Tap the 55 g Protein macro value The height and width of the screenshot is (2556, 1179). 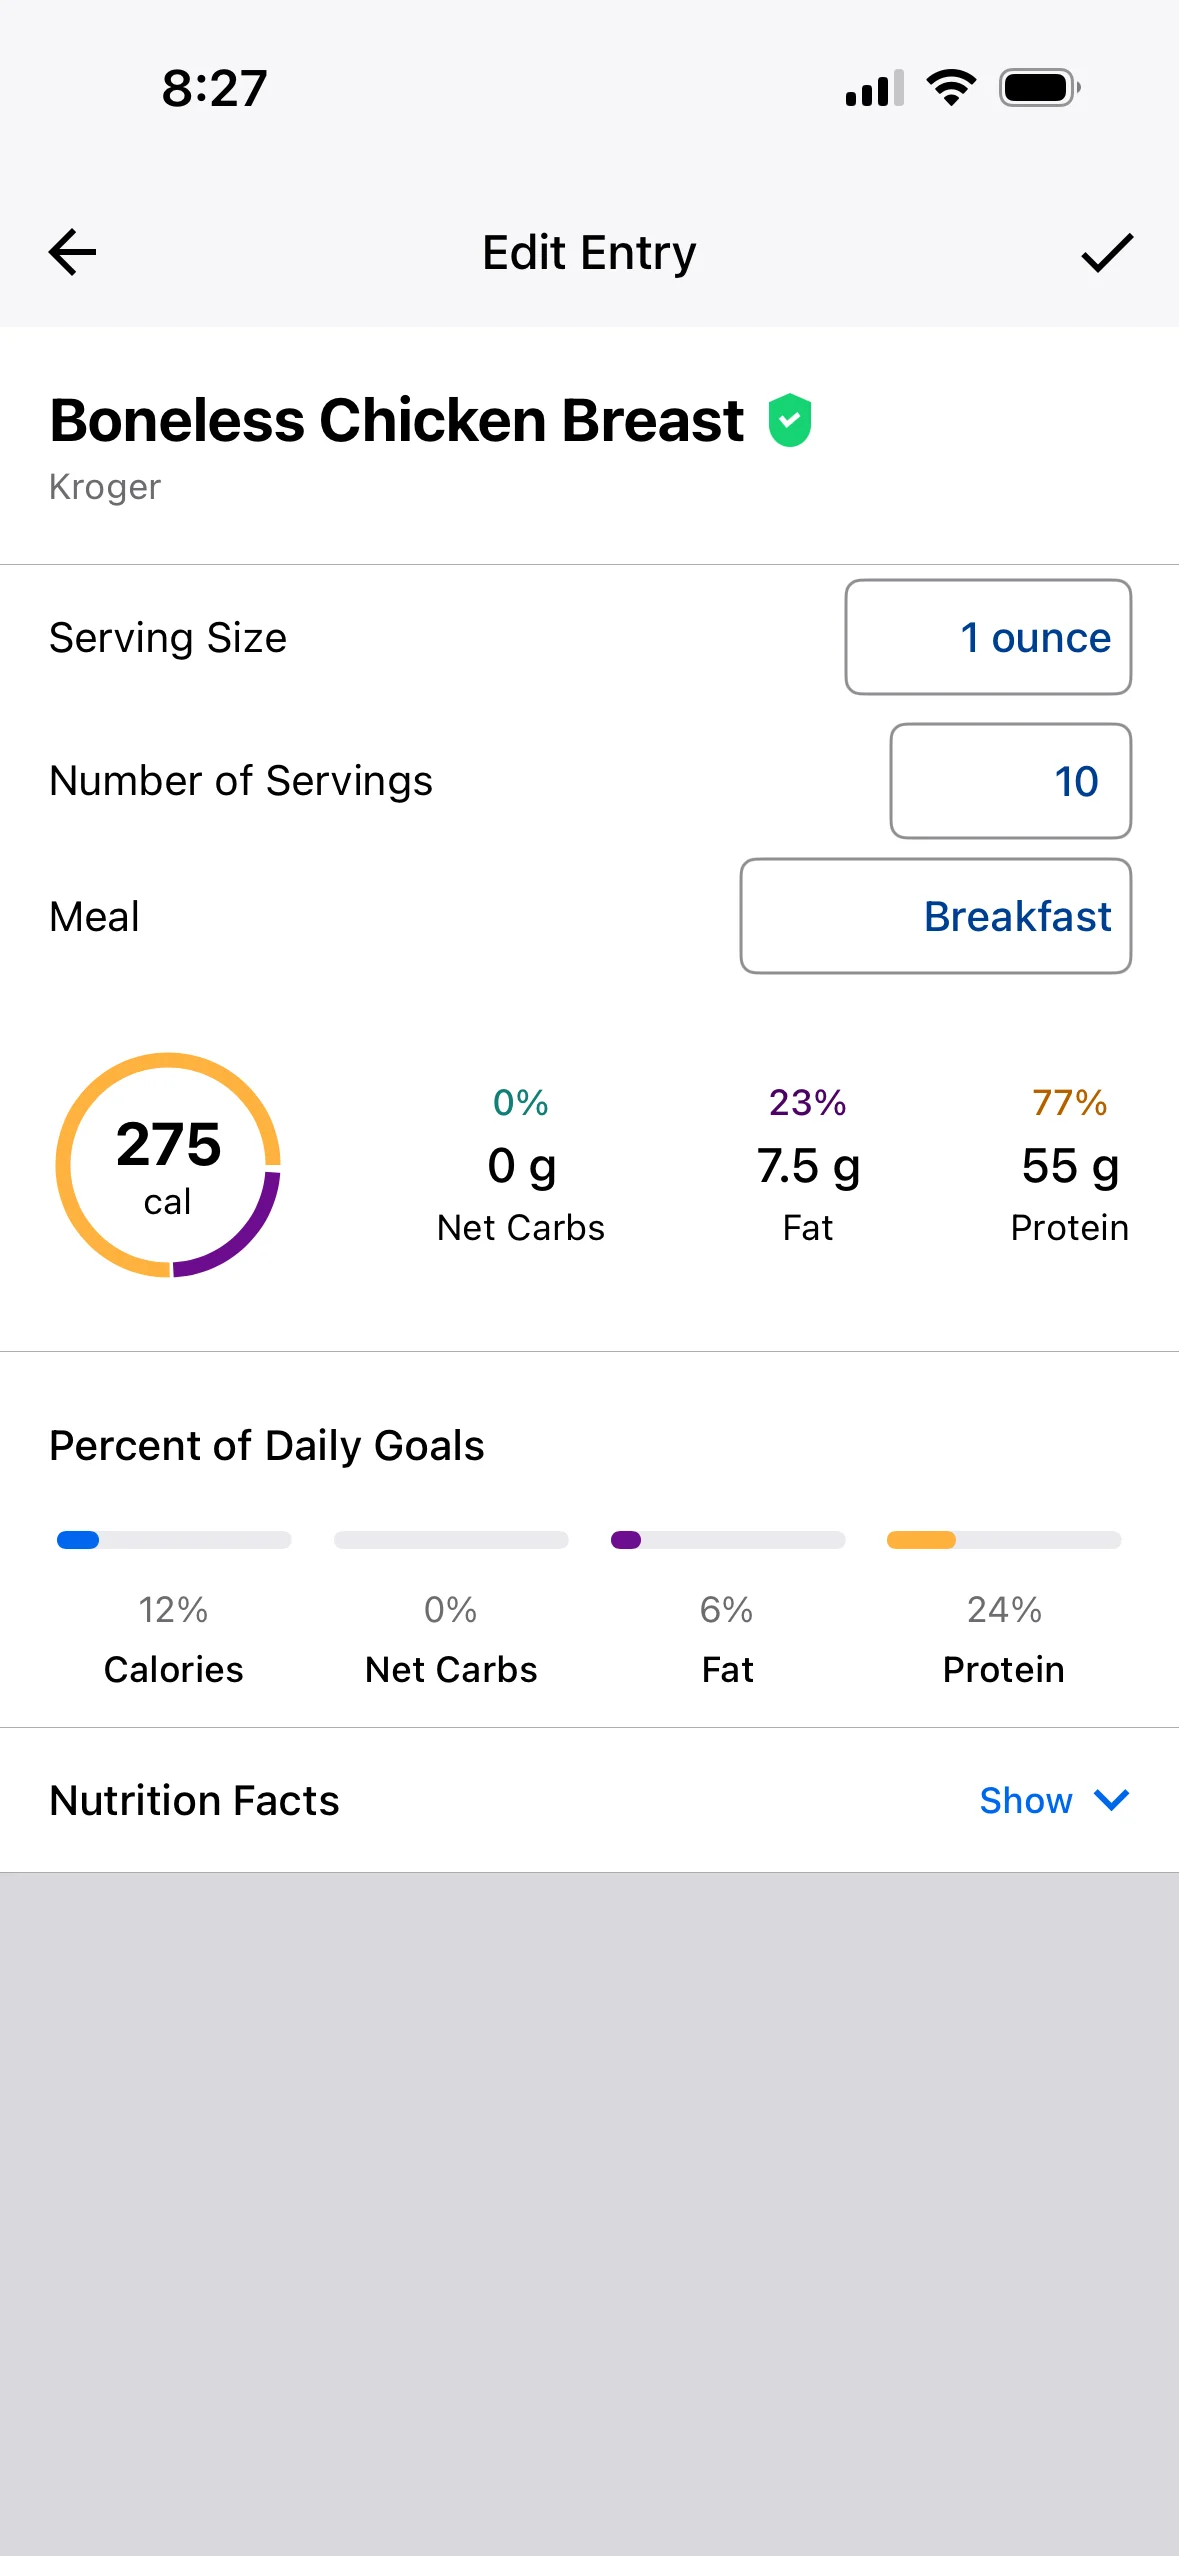(x=1070, y=1166)
